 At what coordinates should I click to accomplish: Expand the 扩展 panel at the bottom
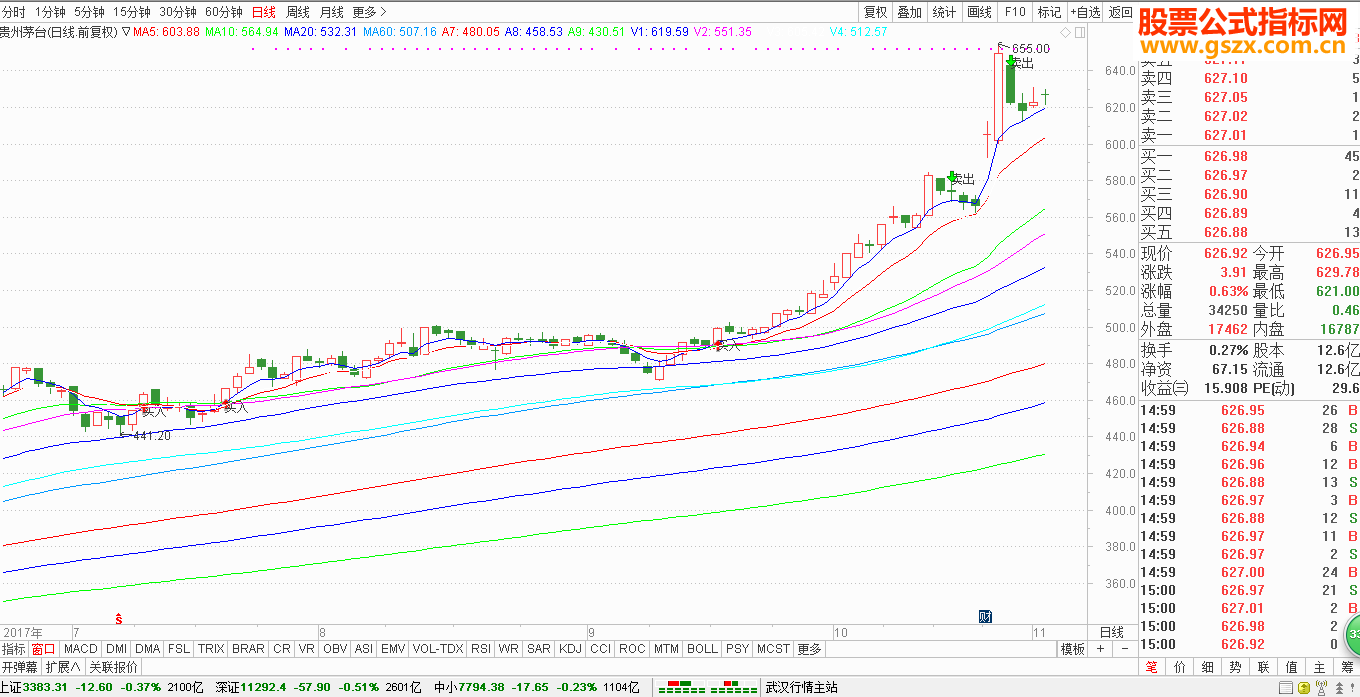coord(63,667)
